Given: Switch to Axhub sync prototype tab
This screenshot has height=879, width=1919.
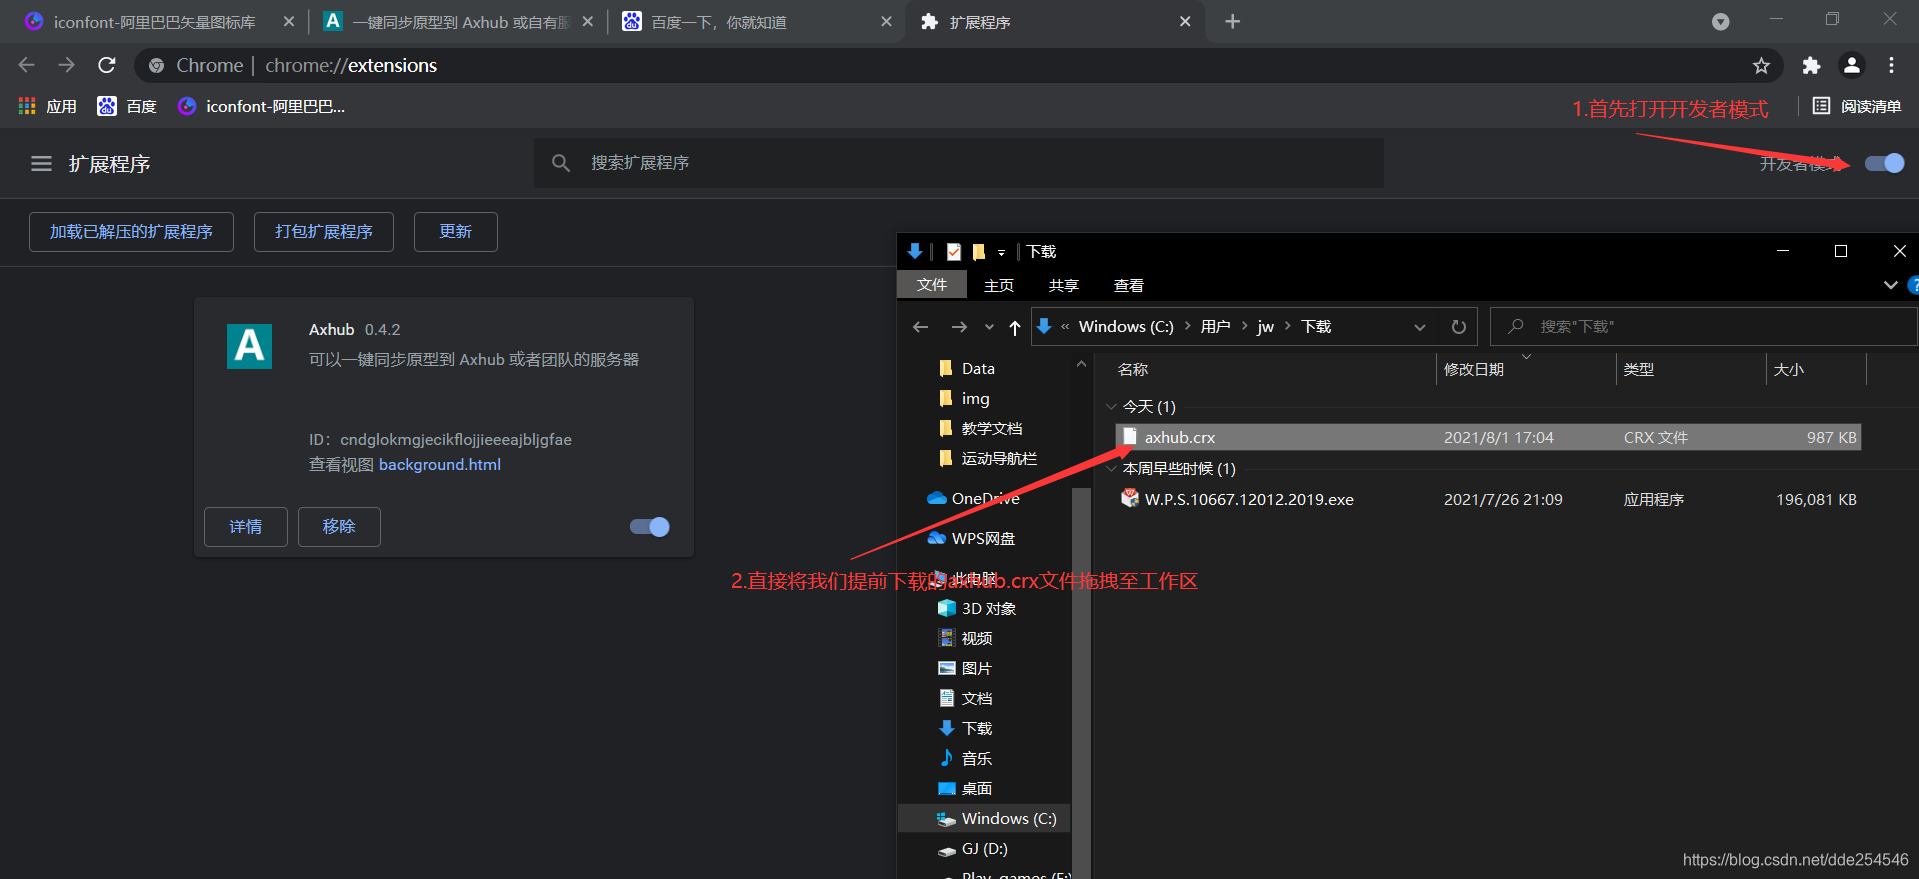Looking at the screenshot, I should pyautogui.click(x=460, y=22).
